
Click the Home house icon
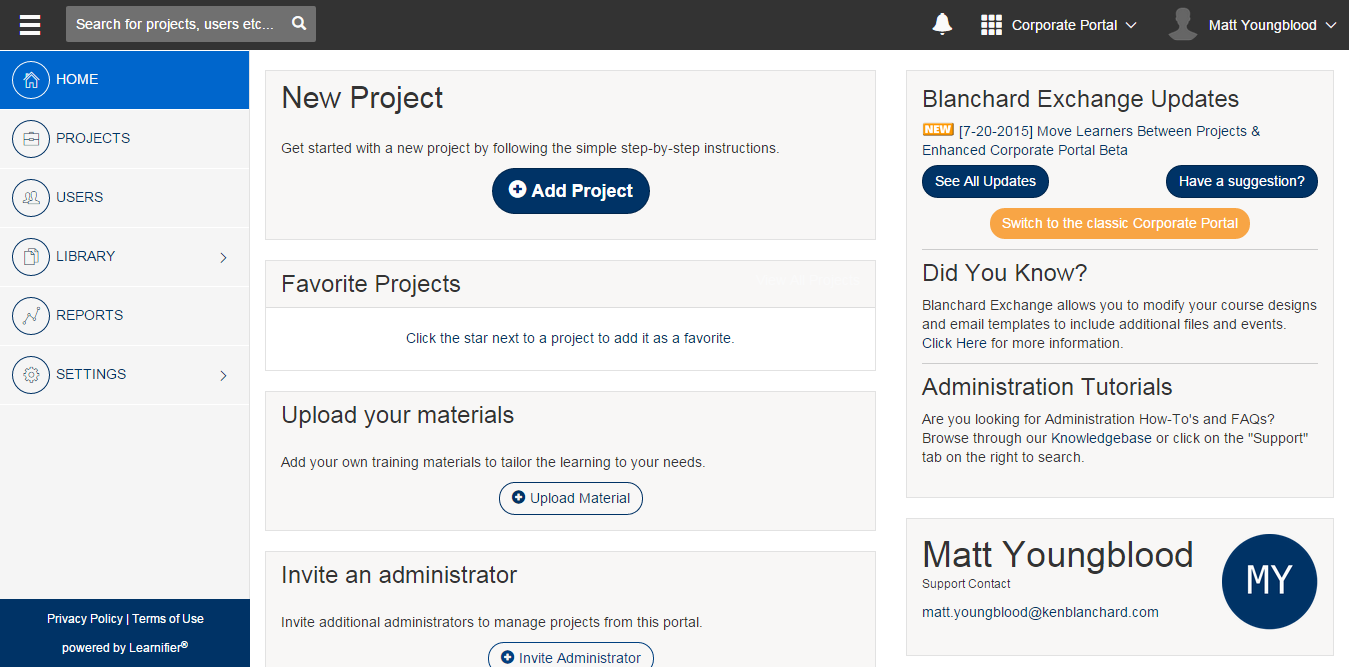coord(31,80)
